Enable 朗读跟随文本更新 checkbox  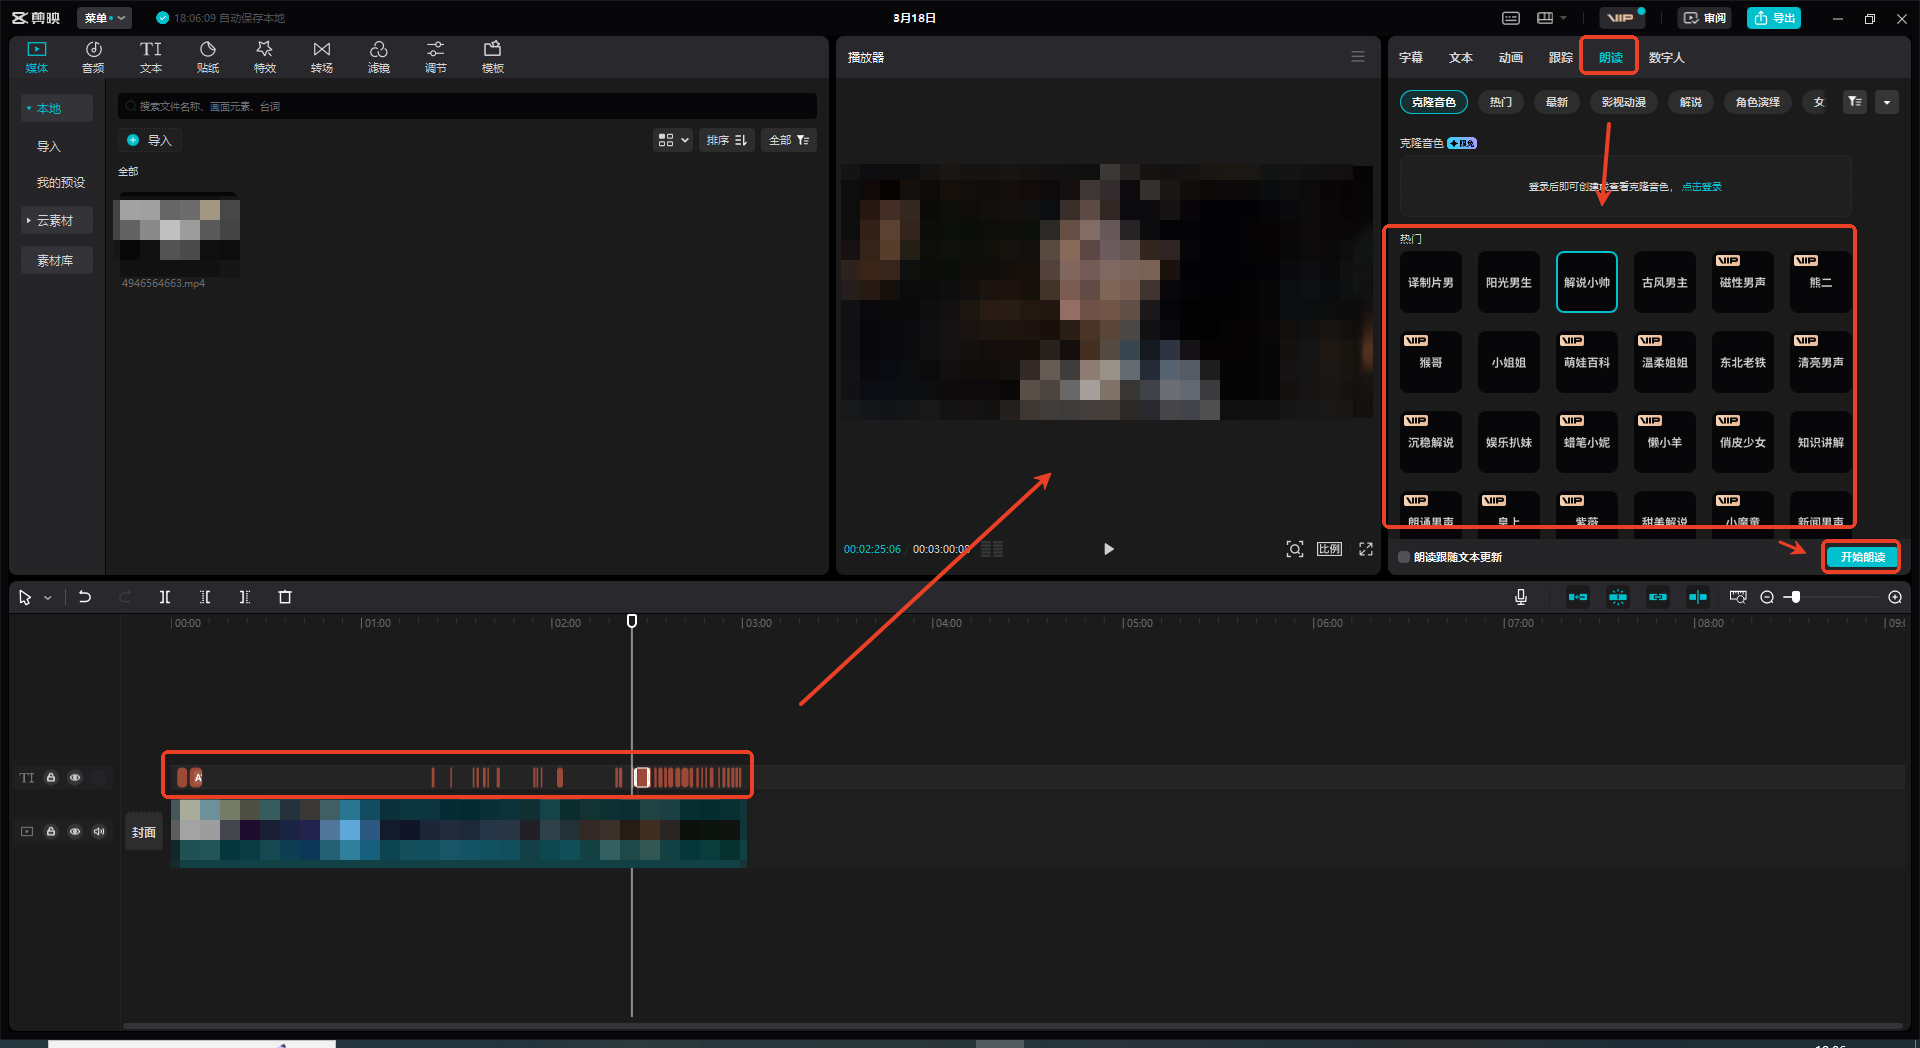1404,557
